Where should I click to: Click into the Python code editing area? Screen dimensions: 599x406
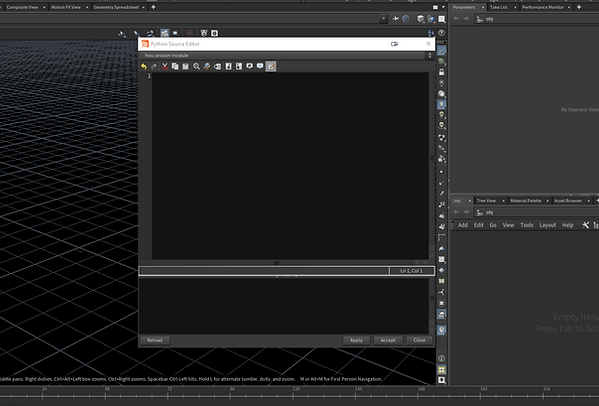point(290,166)
